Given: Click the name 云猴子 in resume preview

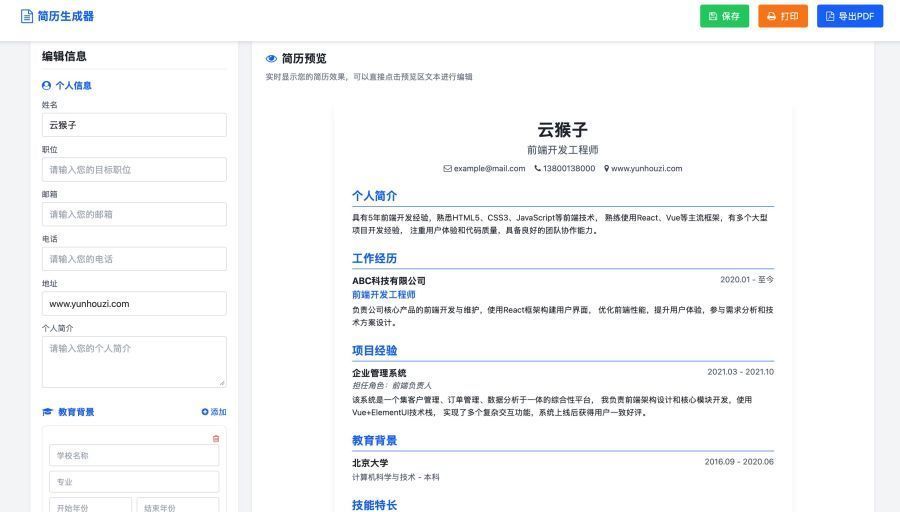Looking at the screenshot, I should click(562, 130).
